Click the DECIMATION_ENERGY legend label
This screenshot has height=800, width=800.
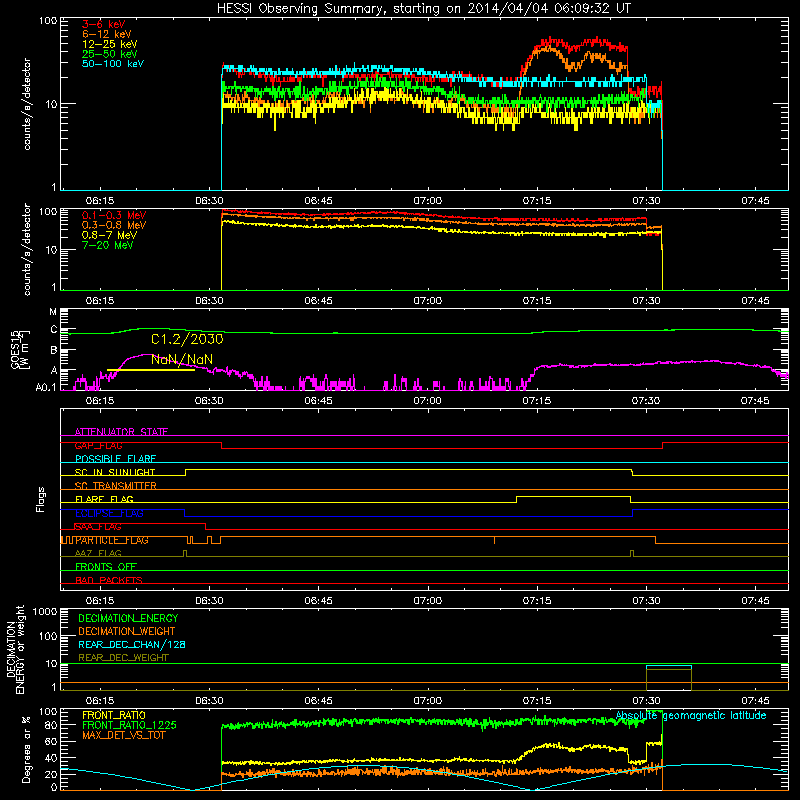tap(128, 618)
